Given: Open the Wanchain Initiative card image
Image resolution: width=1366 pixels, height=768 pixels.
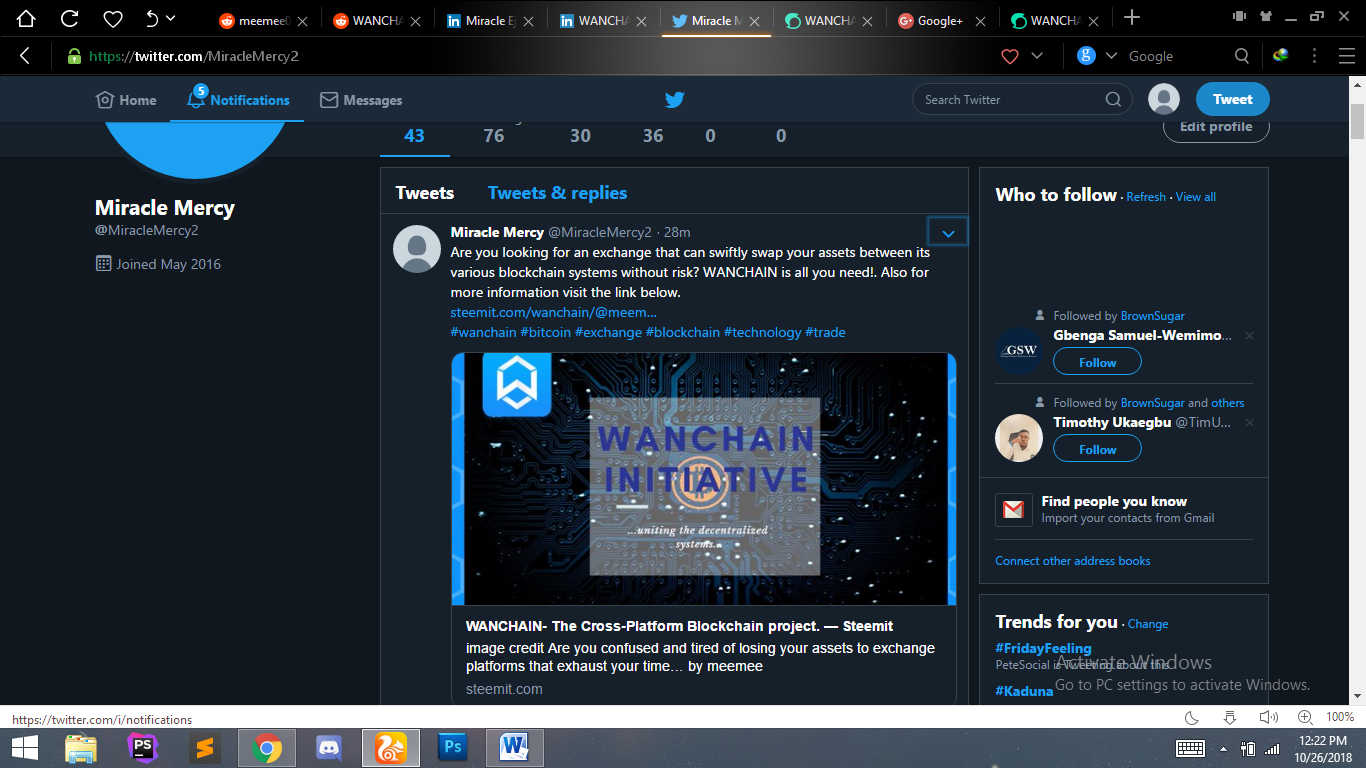Looking at the screenshot, I should (x=704, y=479).
